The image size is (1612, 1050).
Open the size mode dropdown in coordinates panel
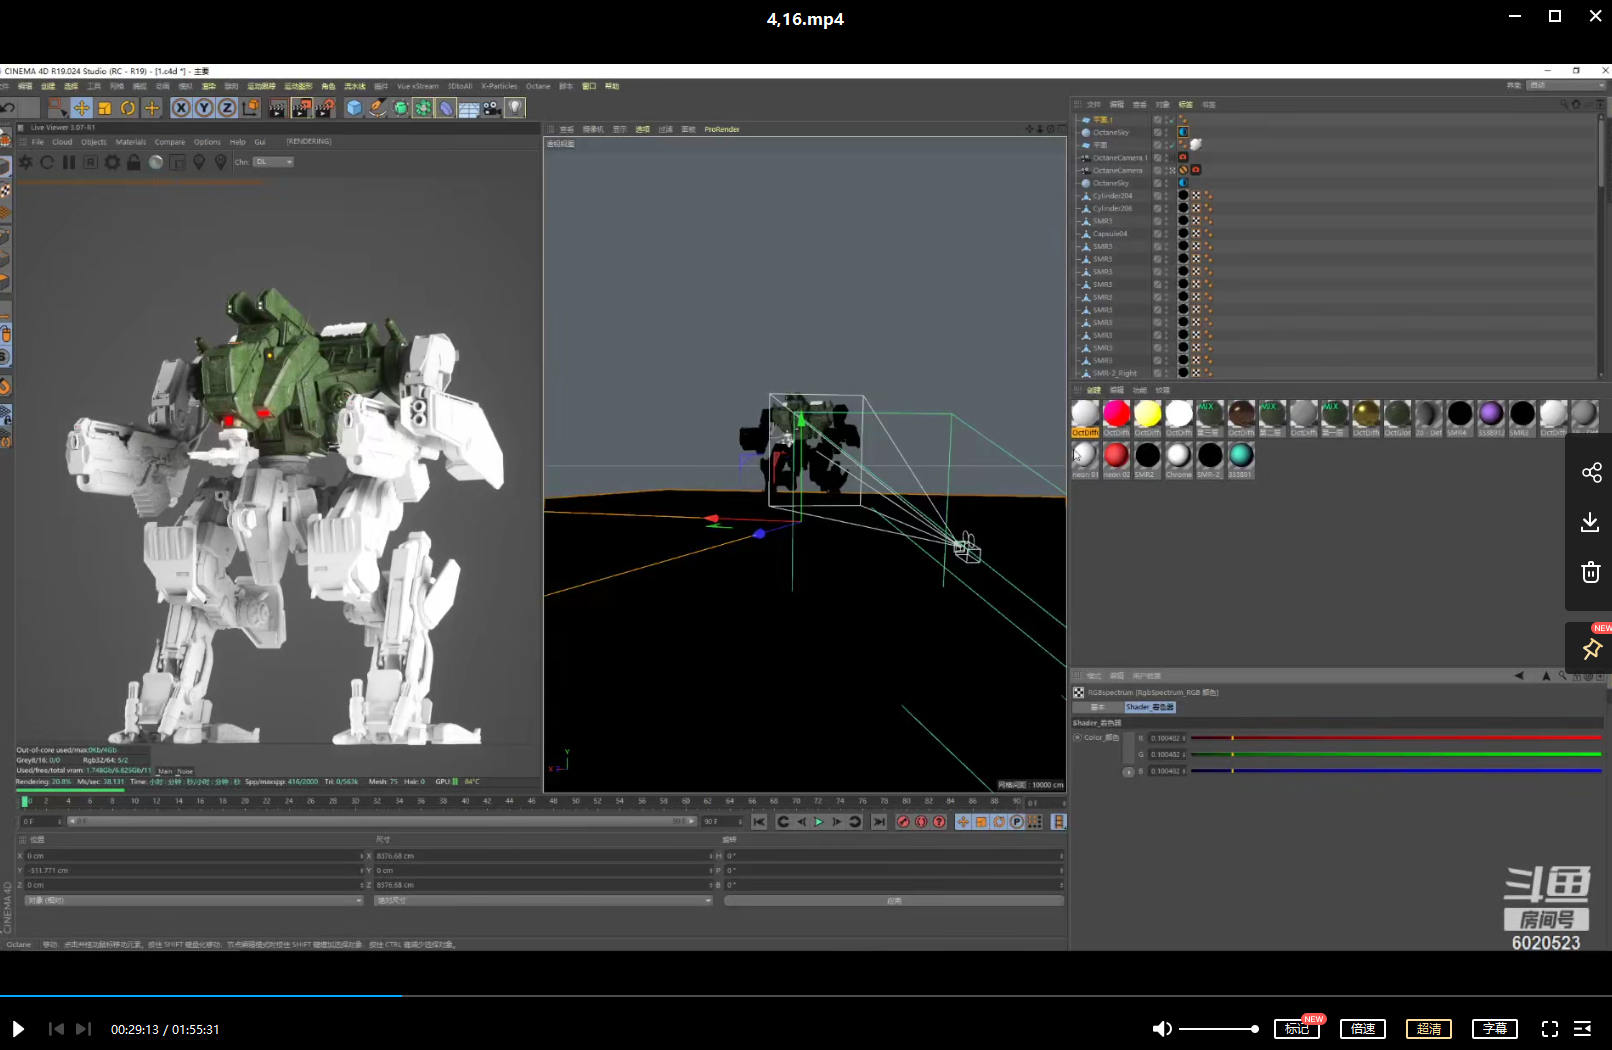tap(542, 901)
